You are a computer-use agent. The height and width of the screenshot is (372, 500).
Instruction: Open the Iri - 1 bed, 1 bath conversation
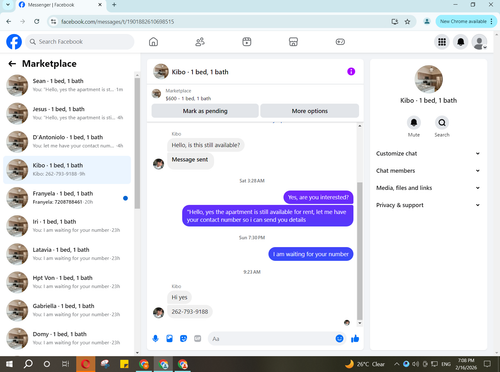pos(67,226)
